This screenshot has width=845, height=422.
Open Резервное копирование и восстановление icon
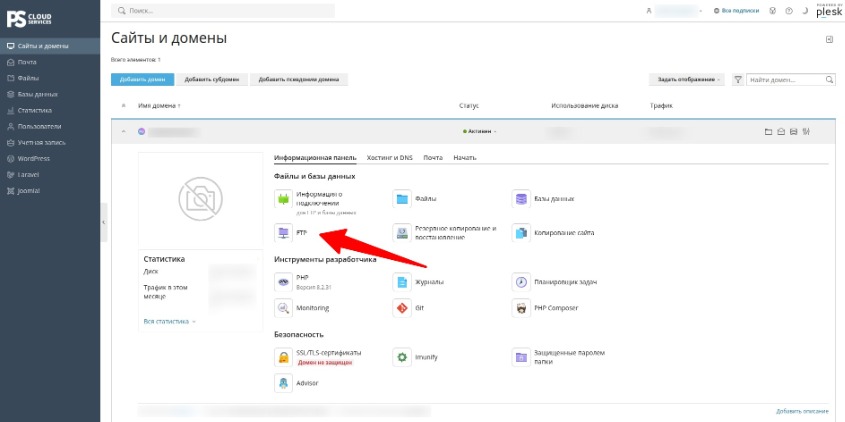pyautogui.click(x=401, y=233)
